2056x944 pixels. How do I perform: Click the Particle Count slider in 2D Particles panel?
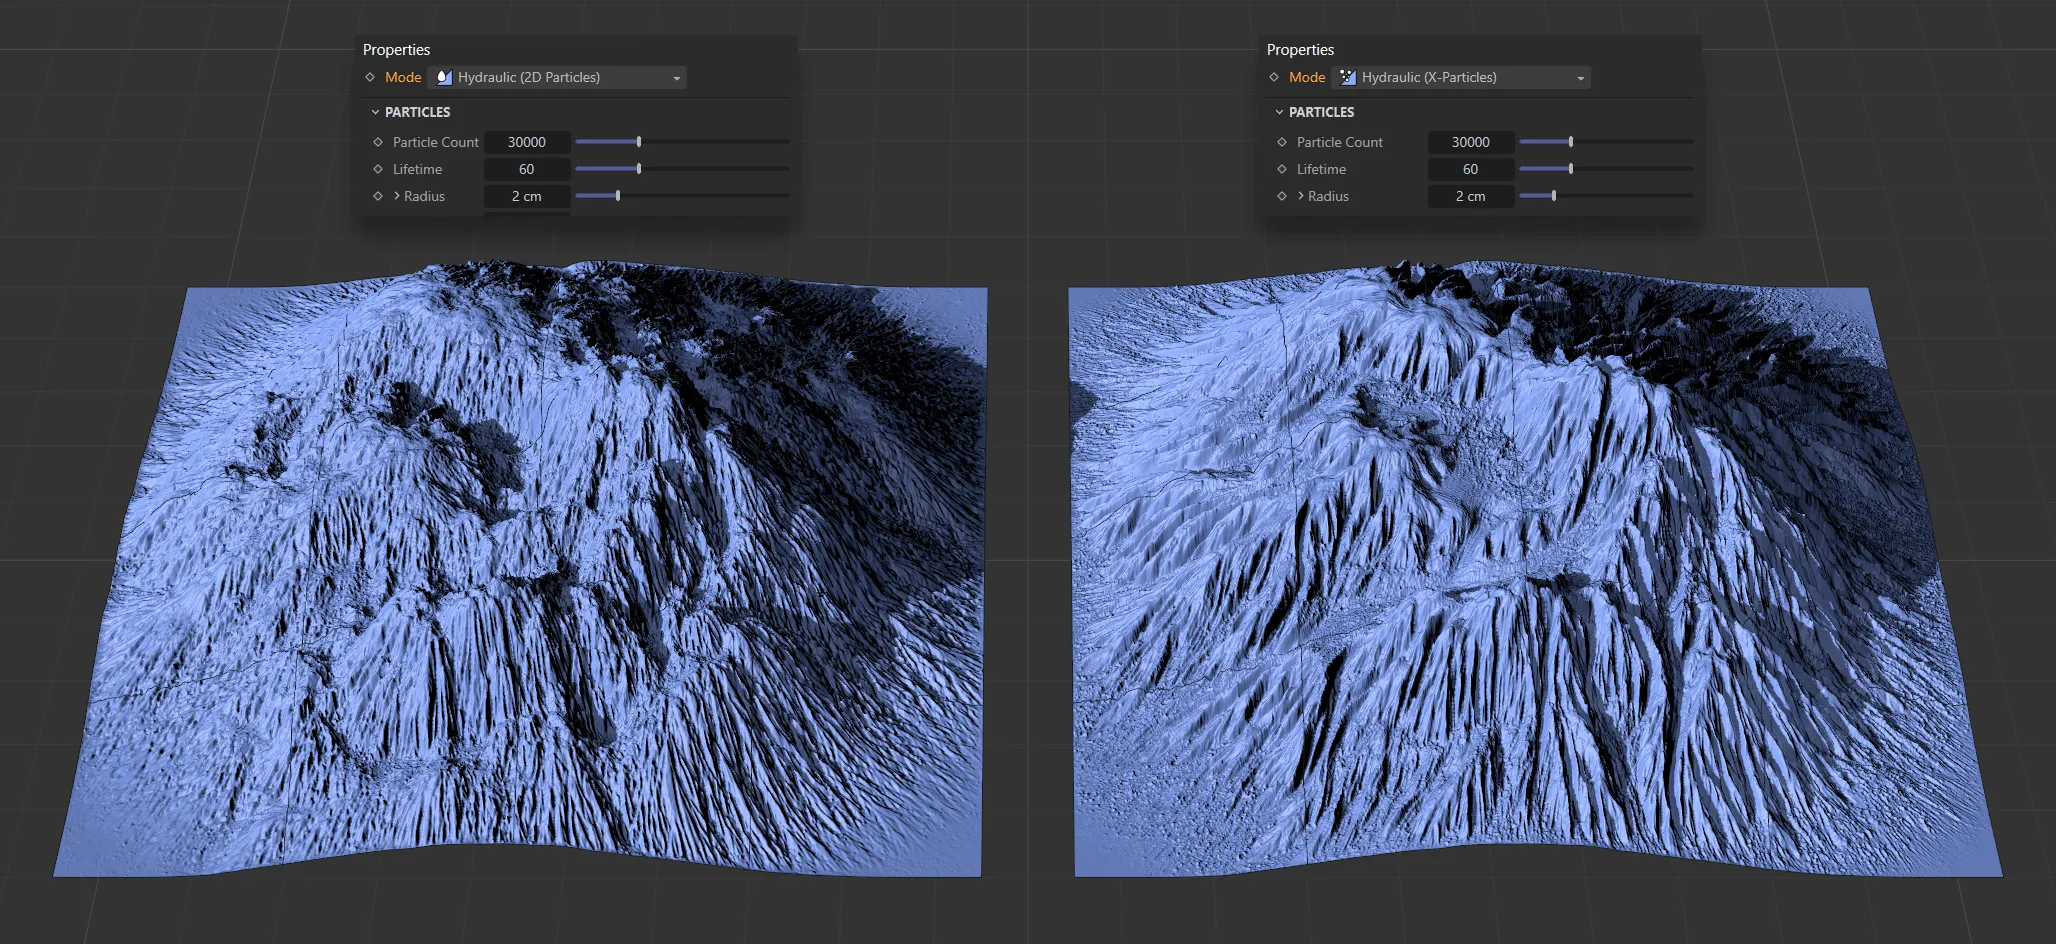[x=639, y=142]
